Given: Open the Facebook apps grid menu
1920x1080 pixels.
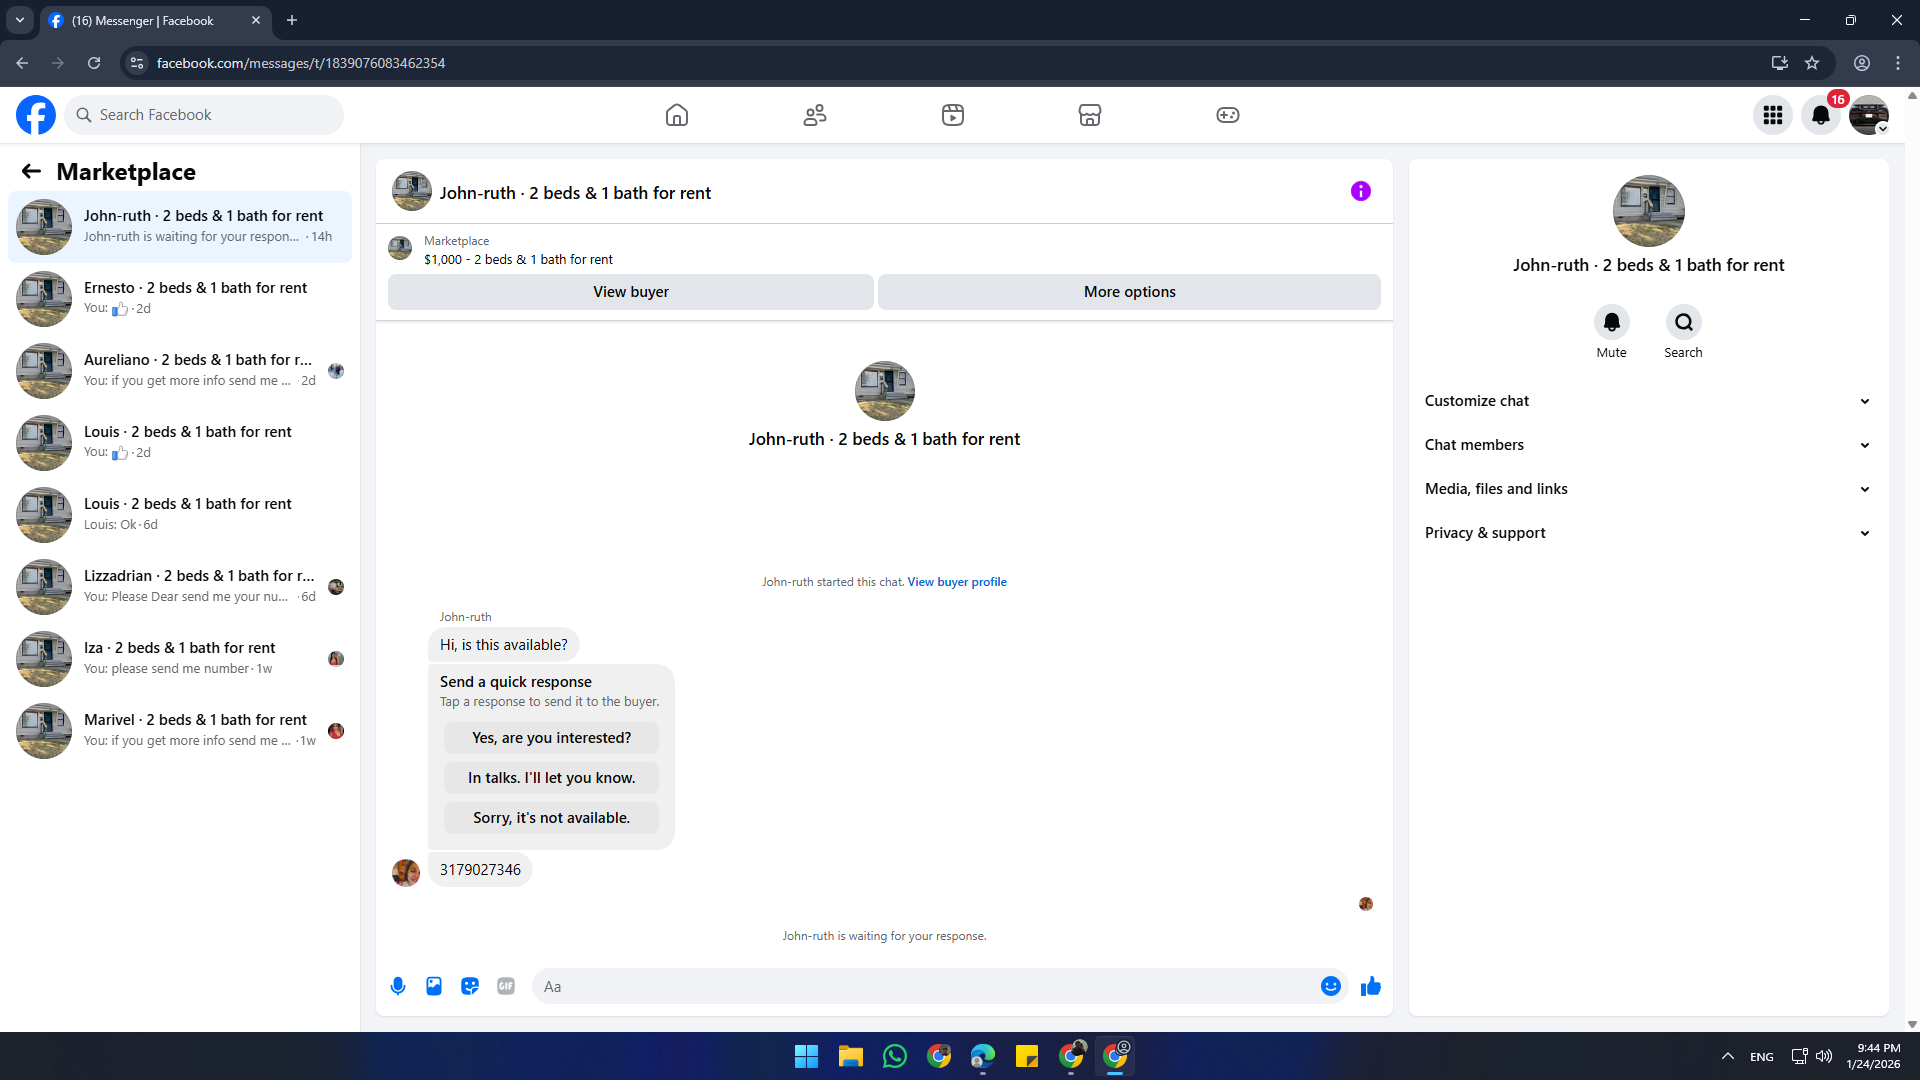Looking at the screenshot, I should pyautogui.click(x=1773, y=115).
